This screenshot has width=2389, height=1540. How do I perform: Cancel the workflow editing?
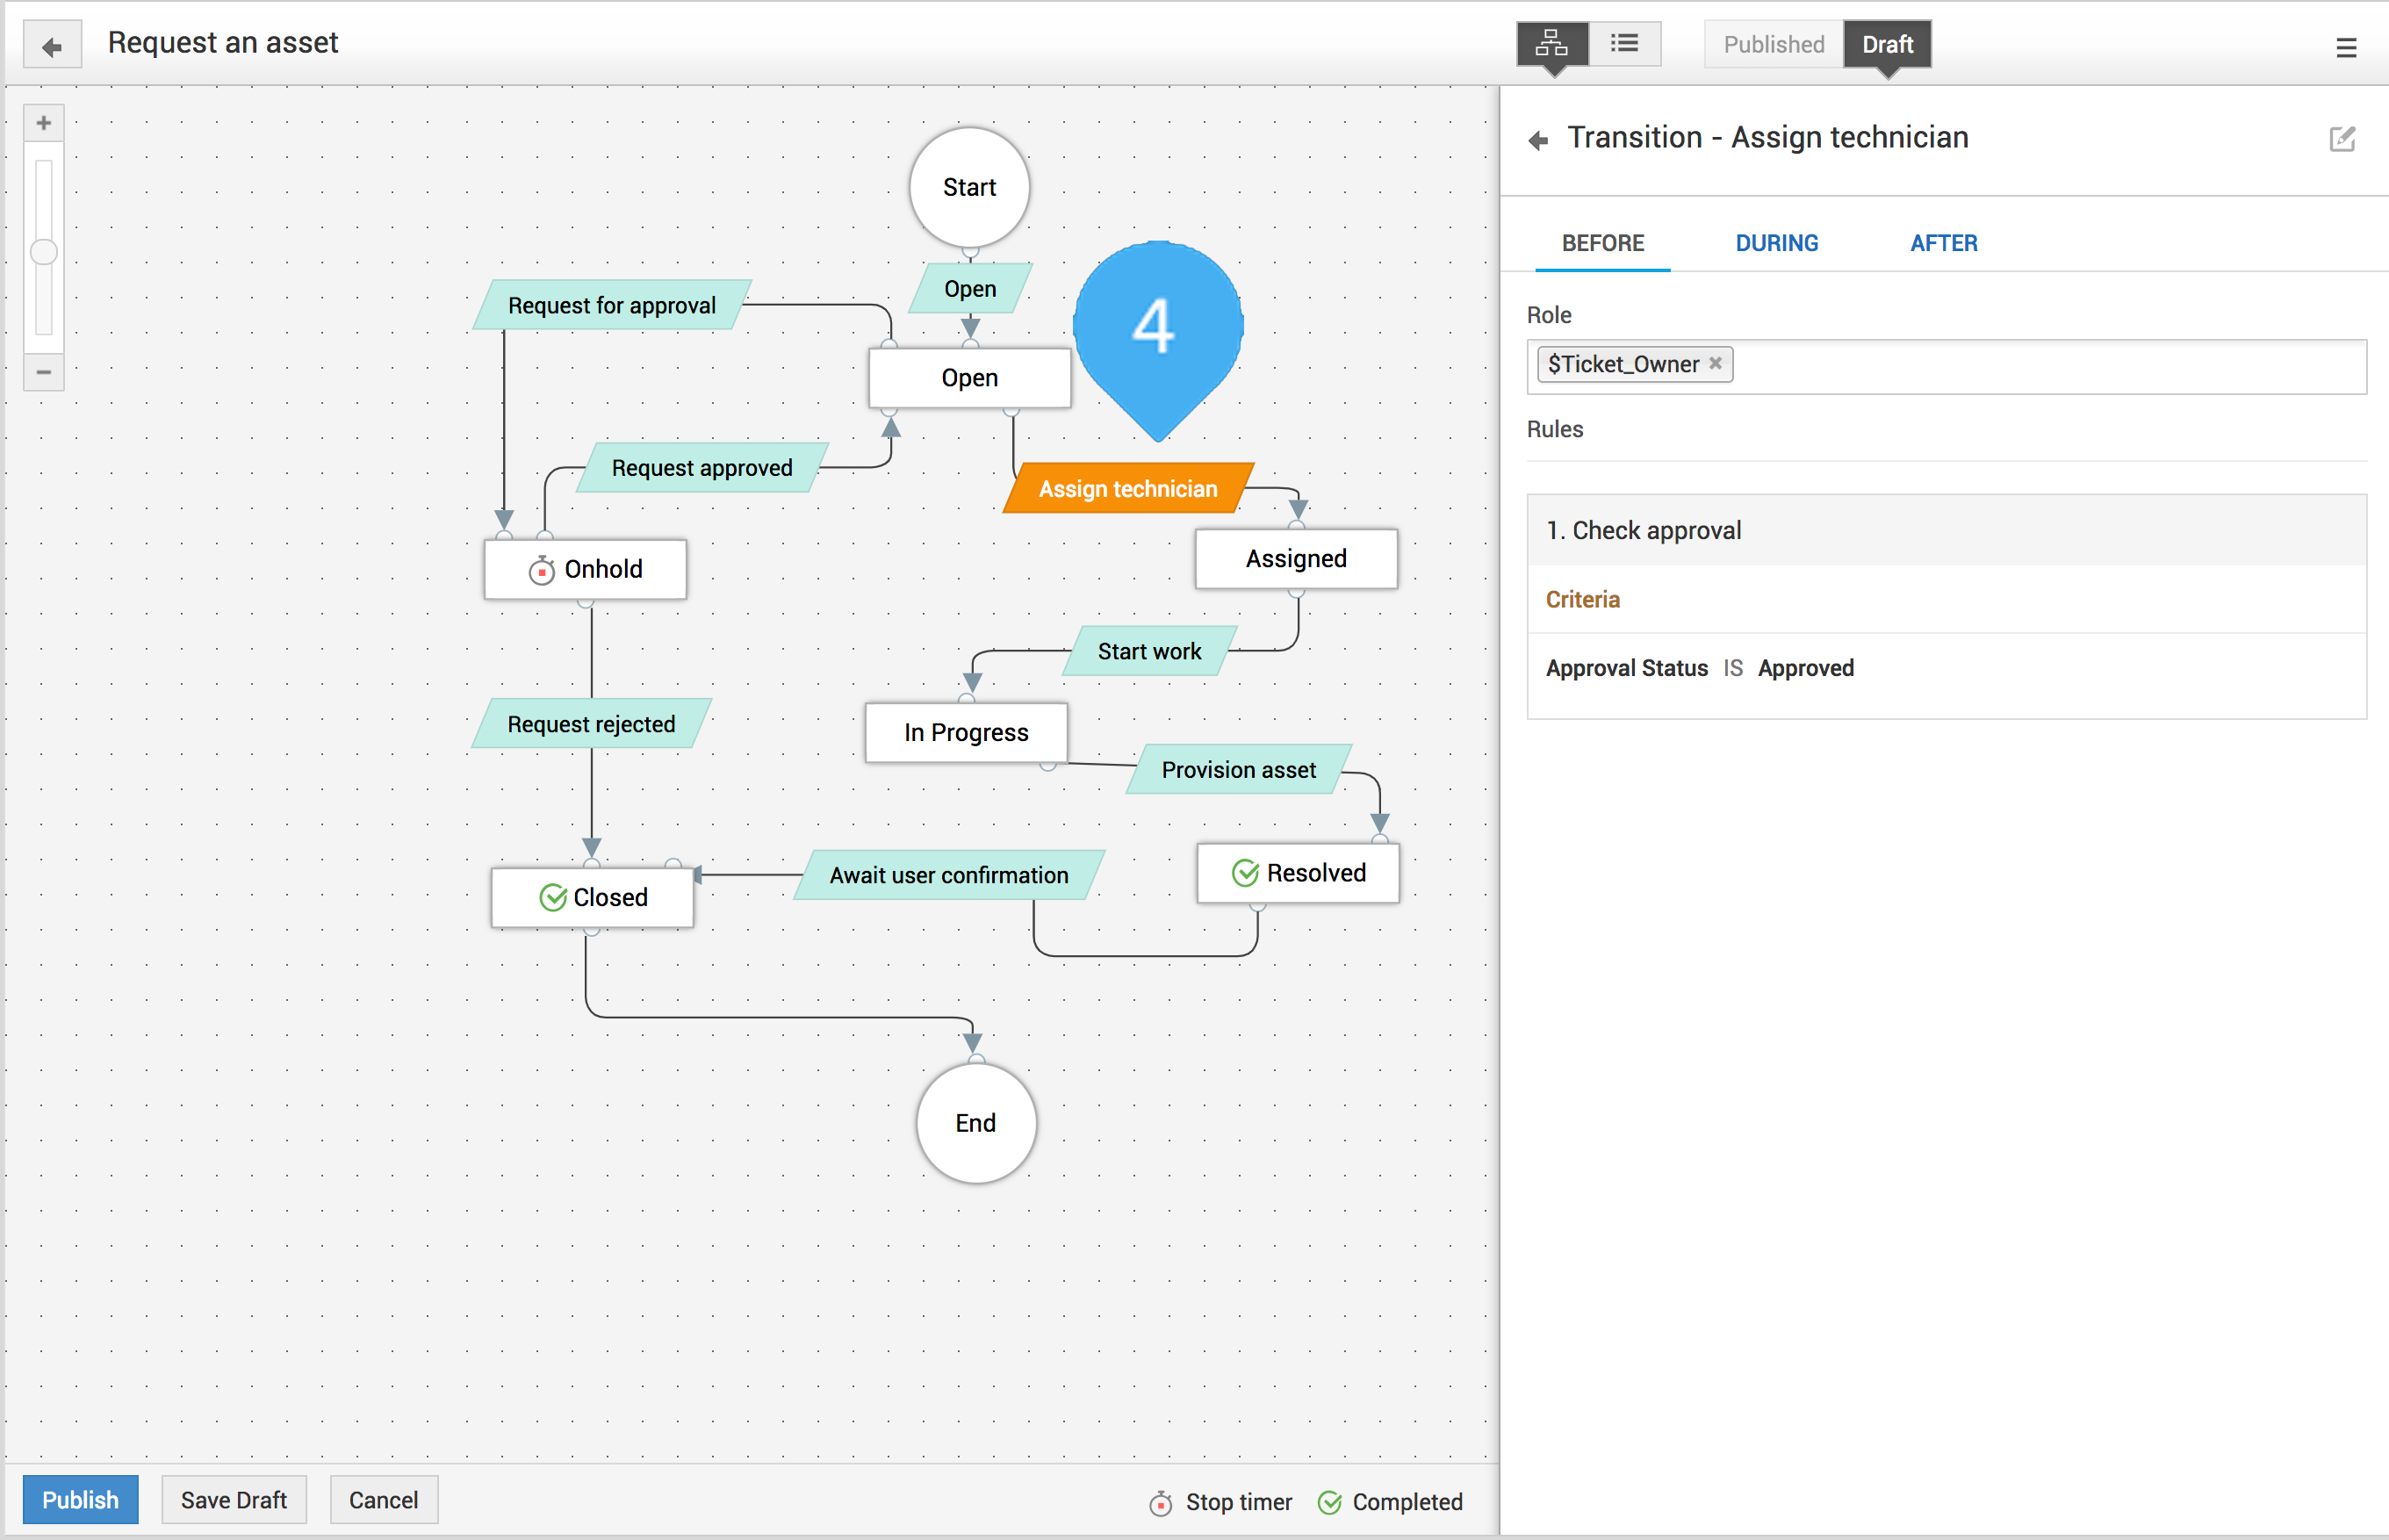(383, 1500)
